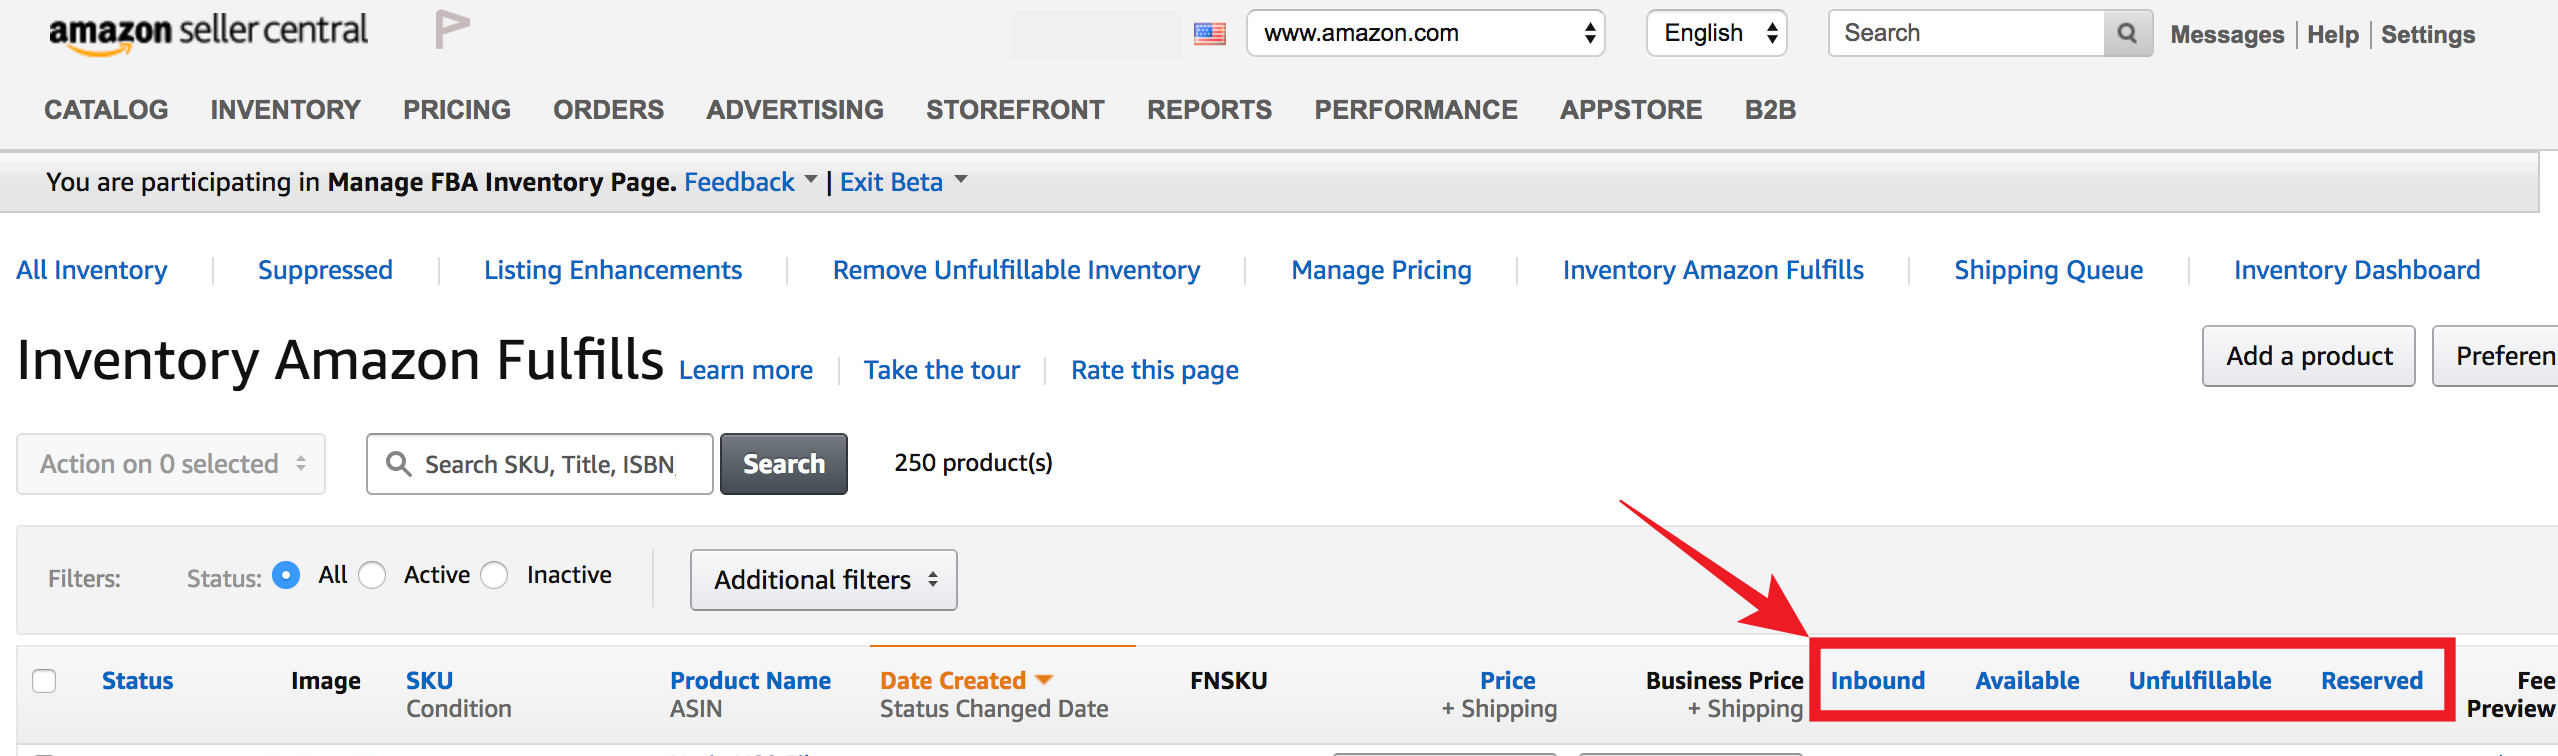Open the English language dropdown

(x=1716, y=33)
